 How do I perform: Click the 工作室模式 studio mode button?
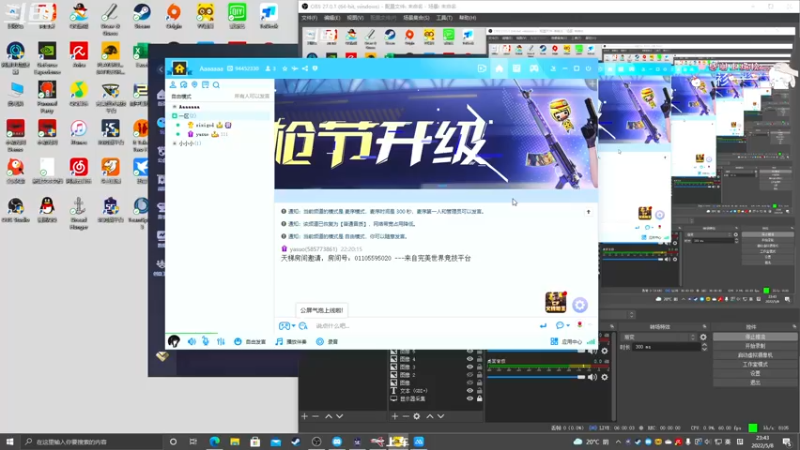click(755, 364)
